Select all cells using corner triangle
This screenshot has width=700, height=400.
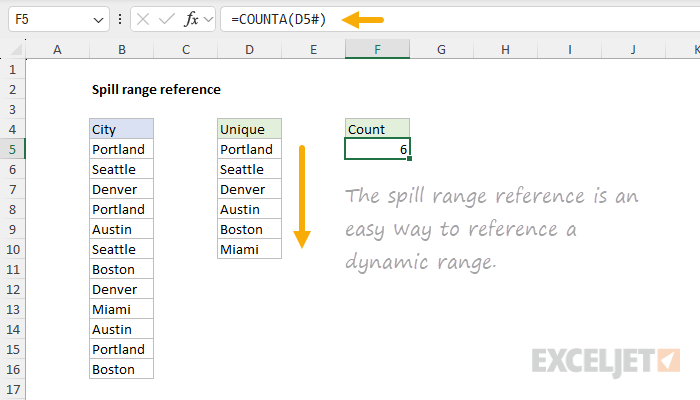point(17,49)
